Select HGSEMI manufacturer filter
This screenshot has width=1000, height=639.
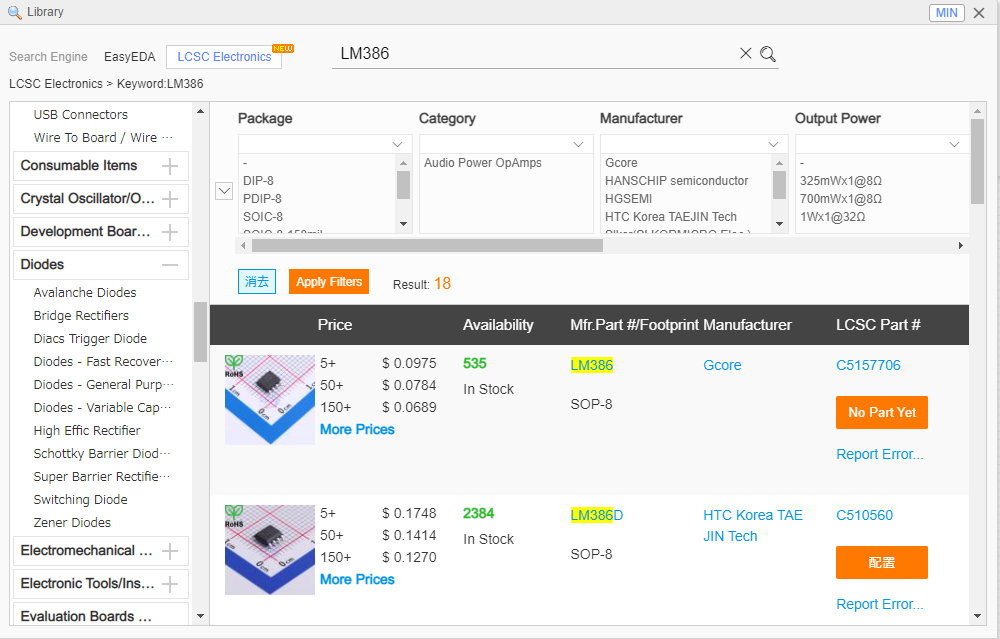click(x=628, y=199)
